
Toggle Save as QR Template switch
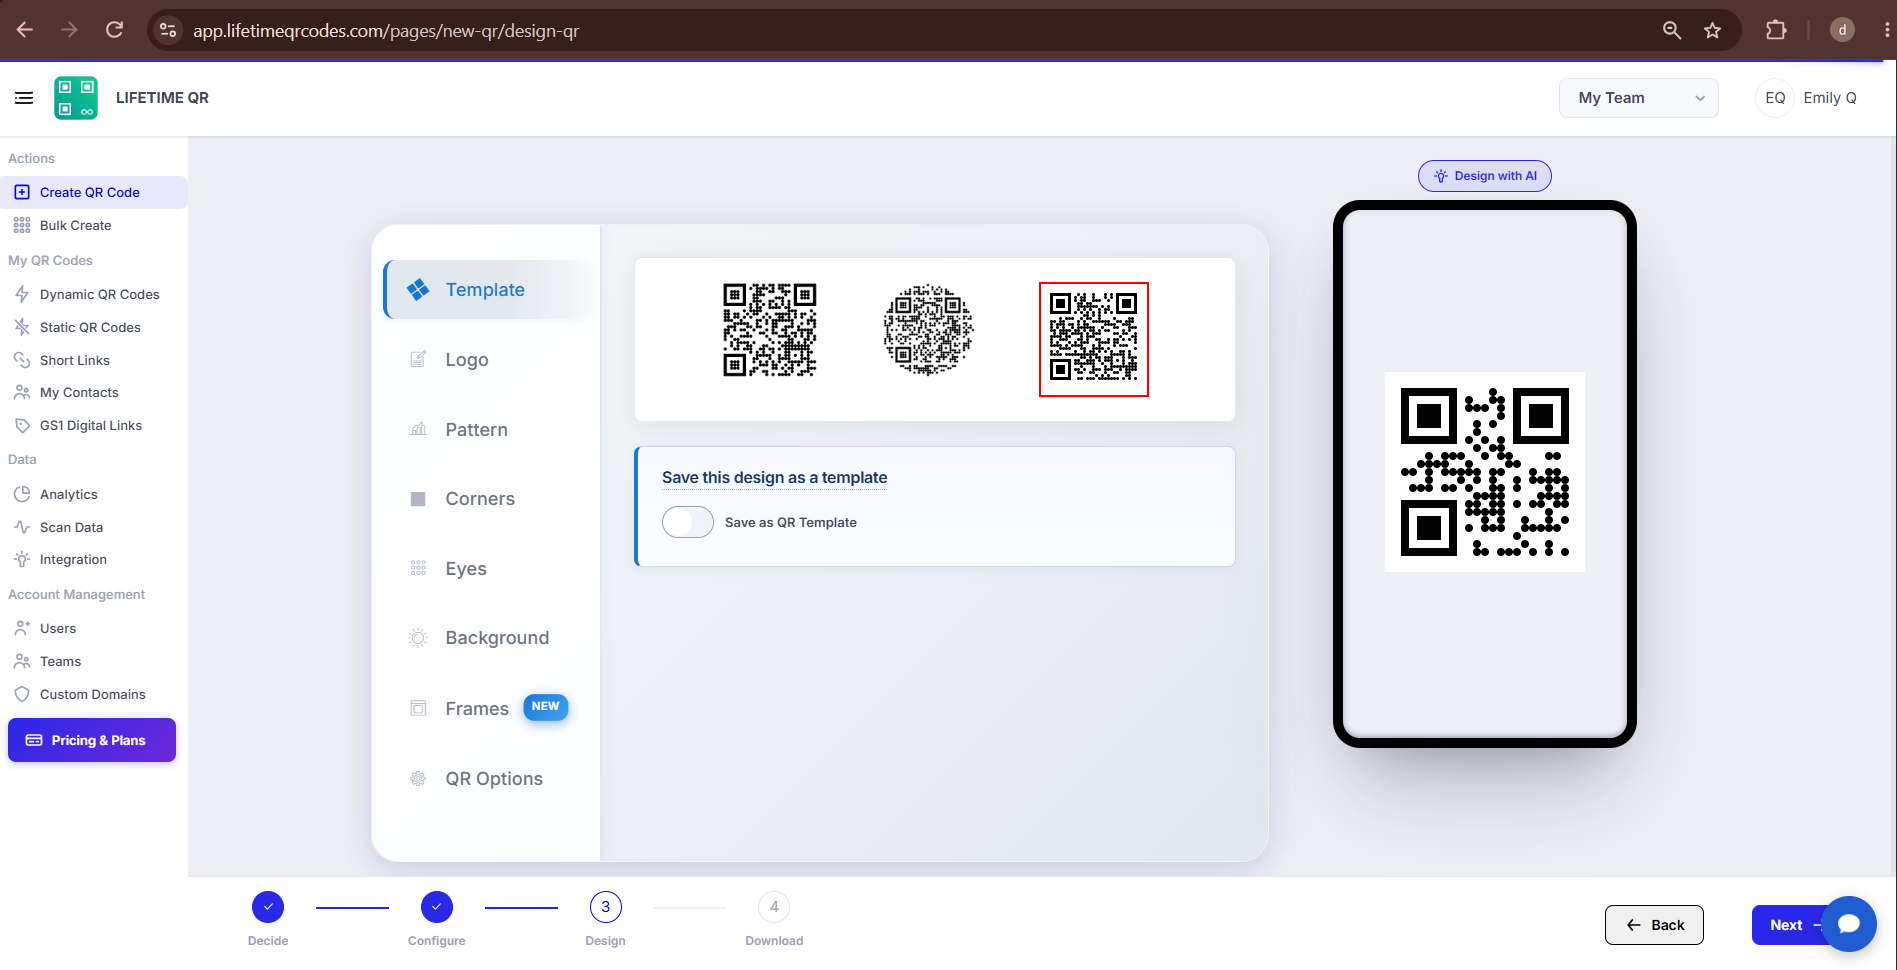tap(688, 522)
